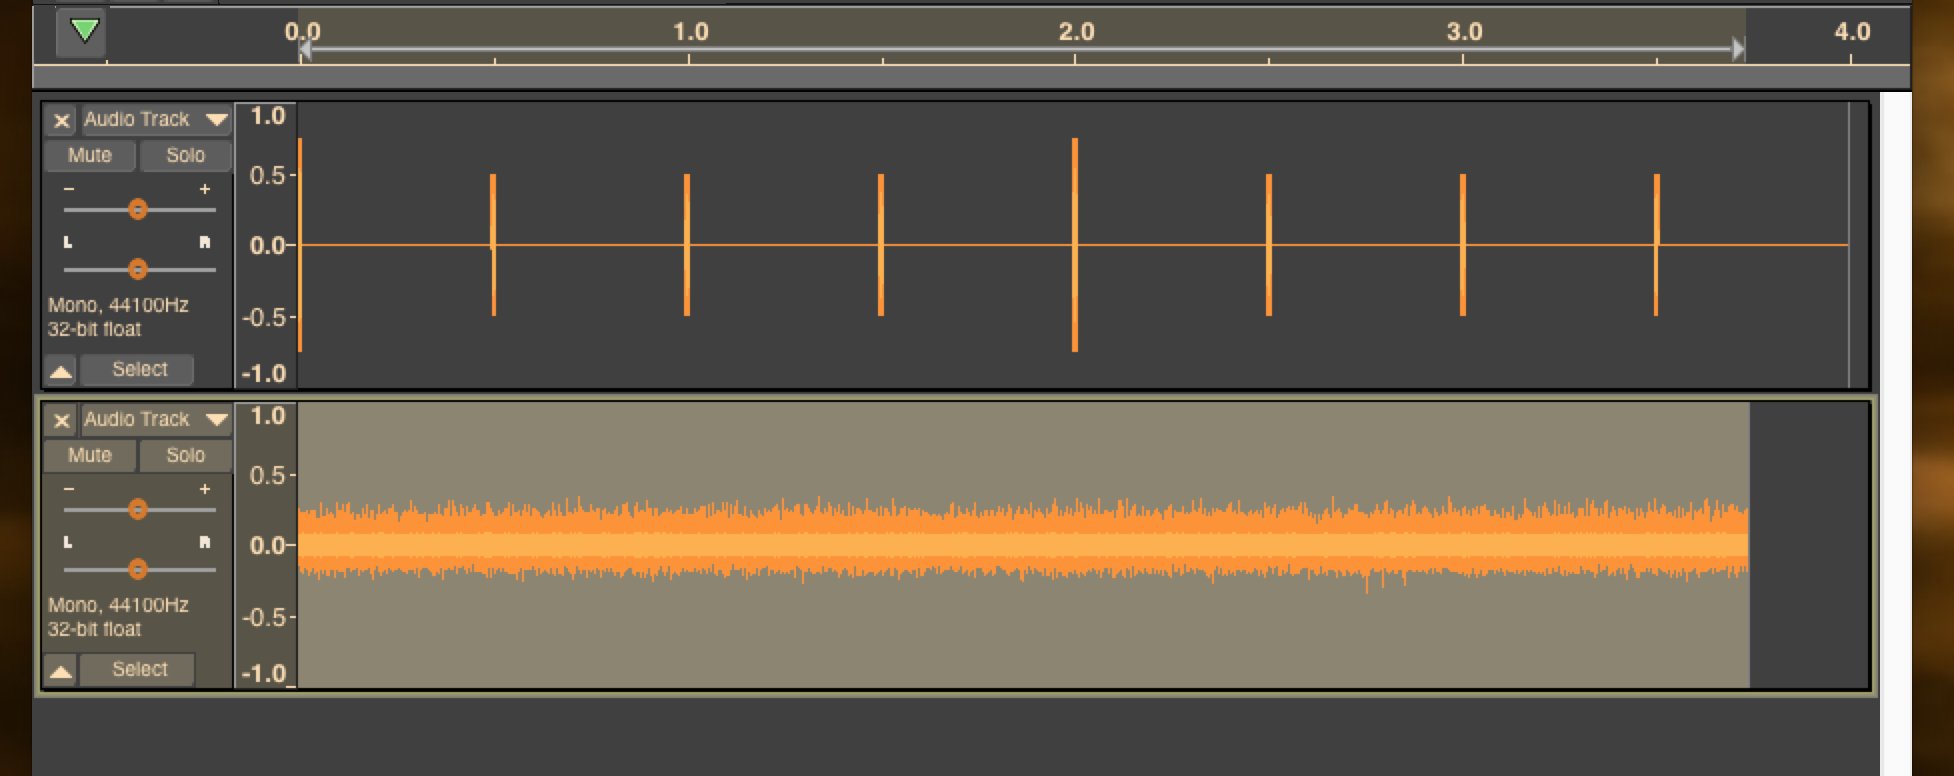Click the second track's pan slider knob
The width and height of the screenshot is (1954, 776).
[x=138, y=569]
